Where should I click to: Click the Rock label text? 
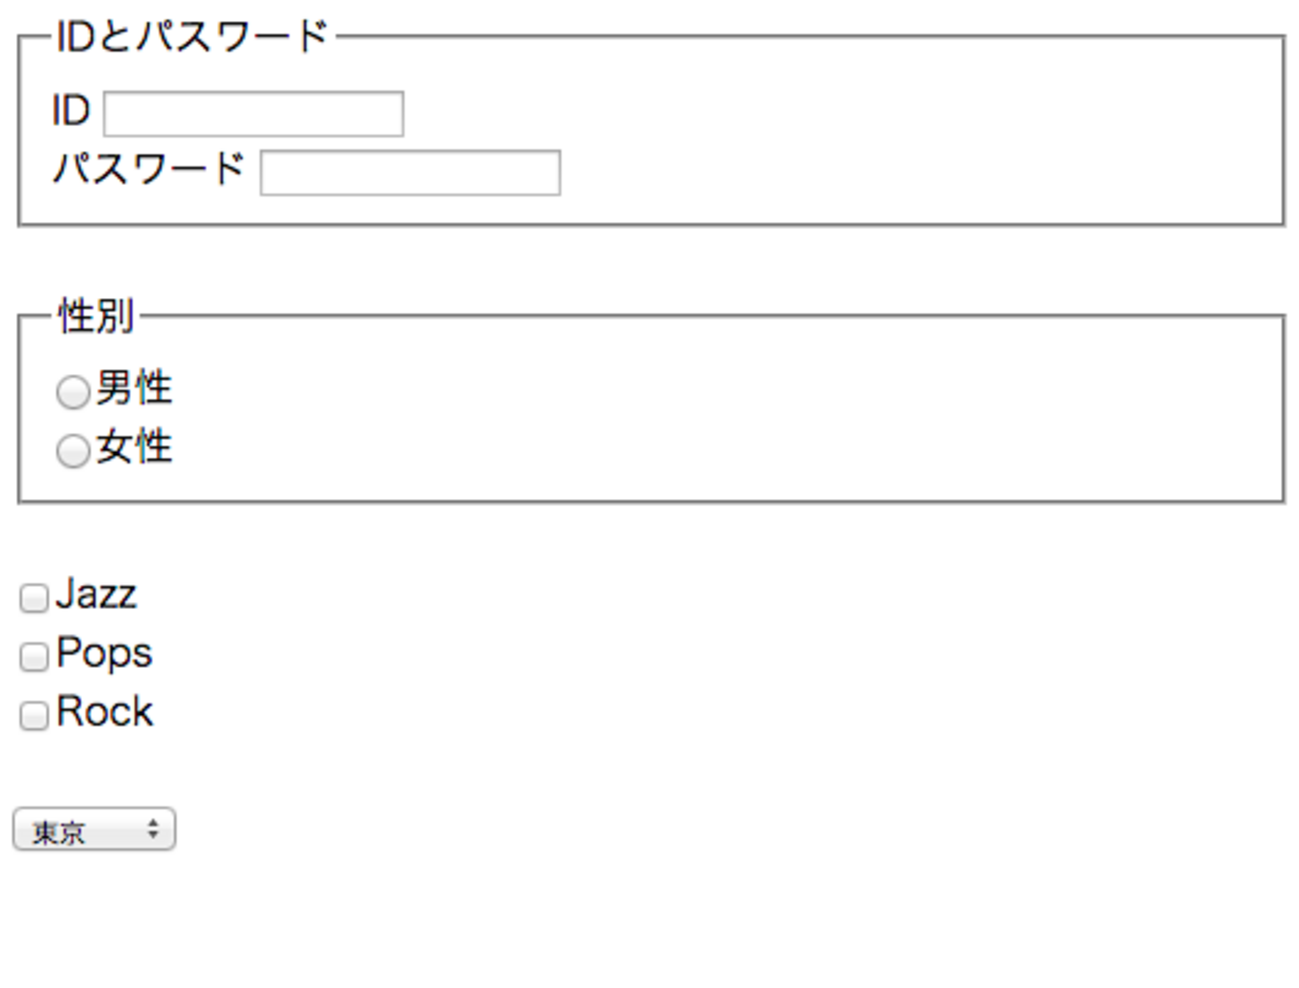coord(104,712)
